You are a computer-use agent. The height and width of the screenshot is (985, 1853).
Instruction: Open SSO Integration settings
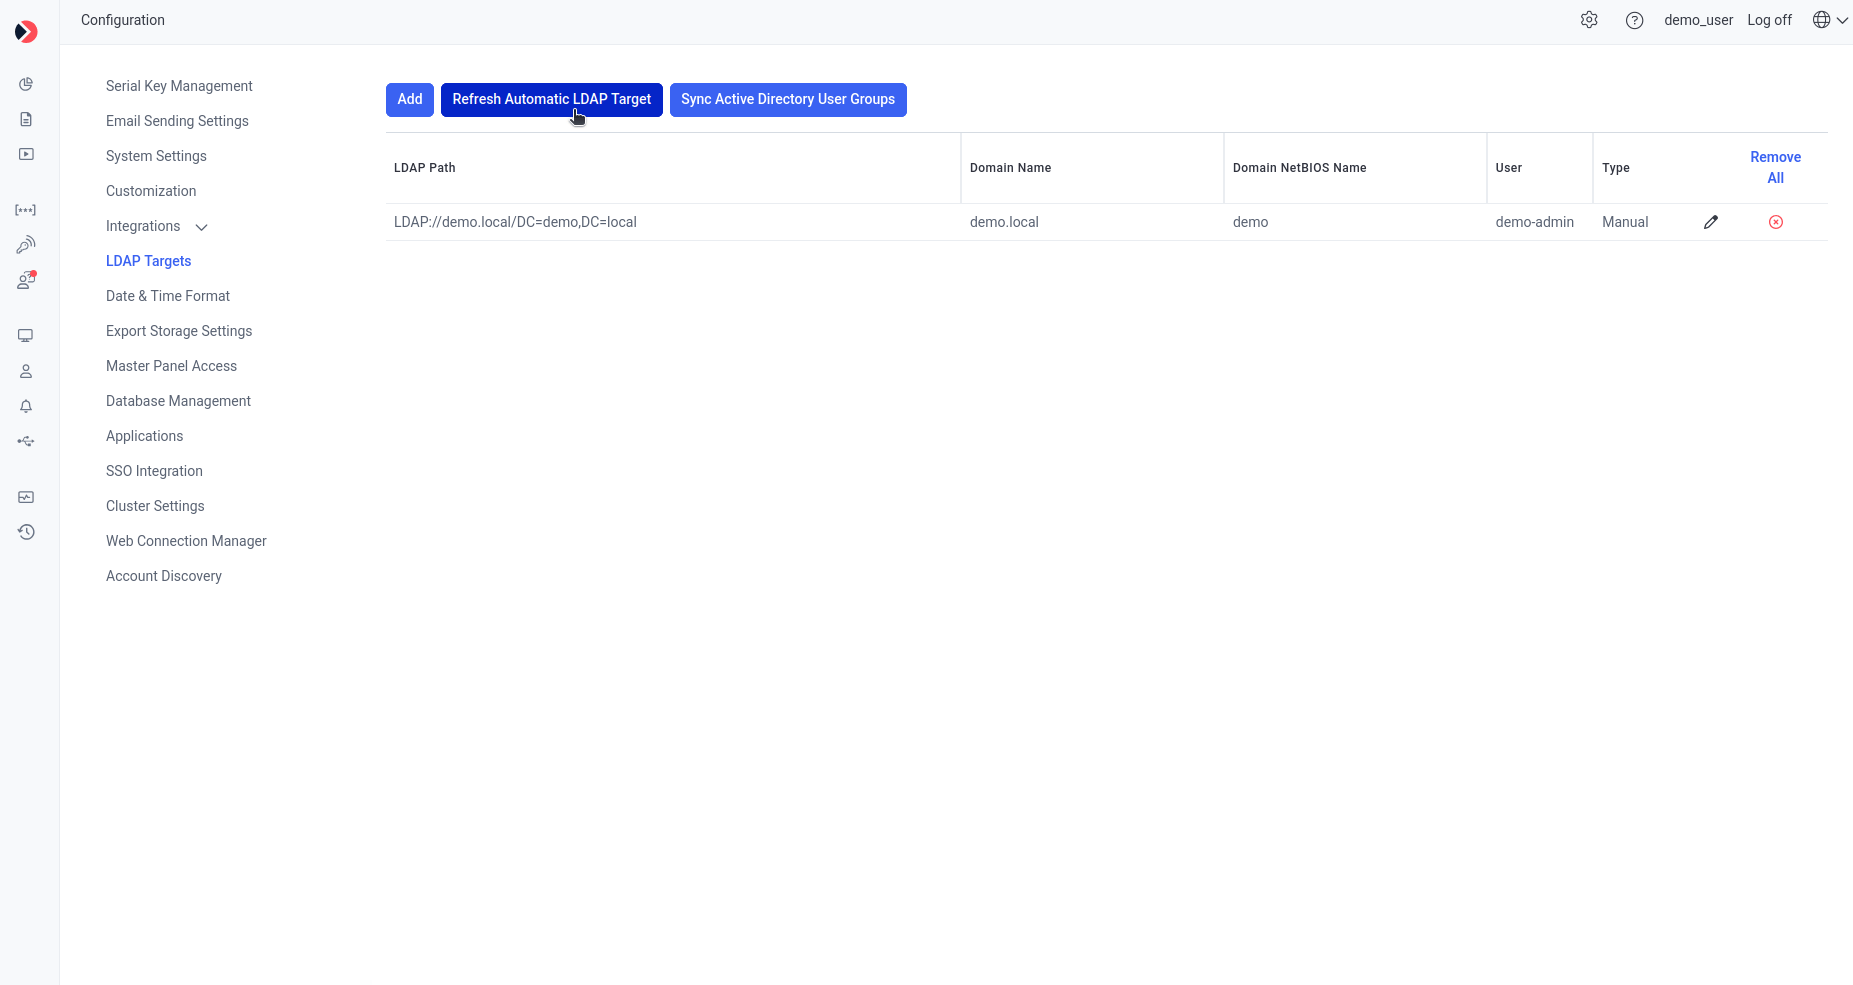pyautogui.click(x=154, y=471)
